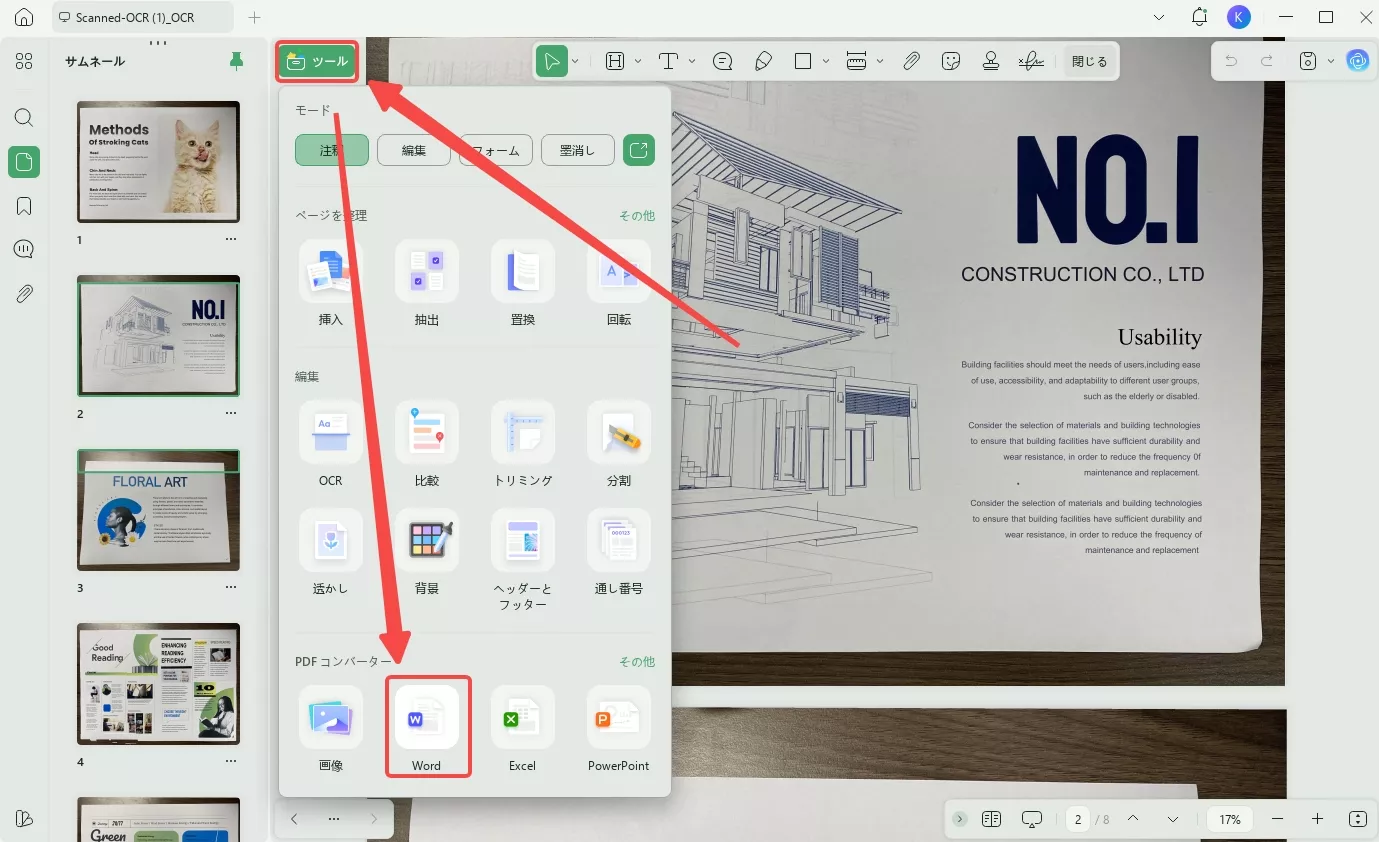This screenshot has width=1379, height=842.
Task: Open the 挿入 insert pages tool
Action: [331, 284]
